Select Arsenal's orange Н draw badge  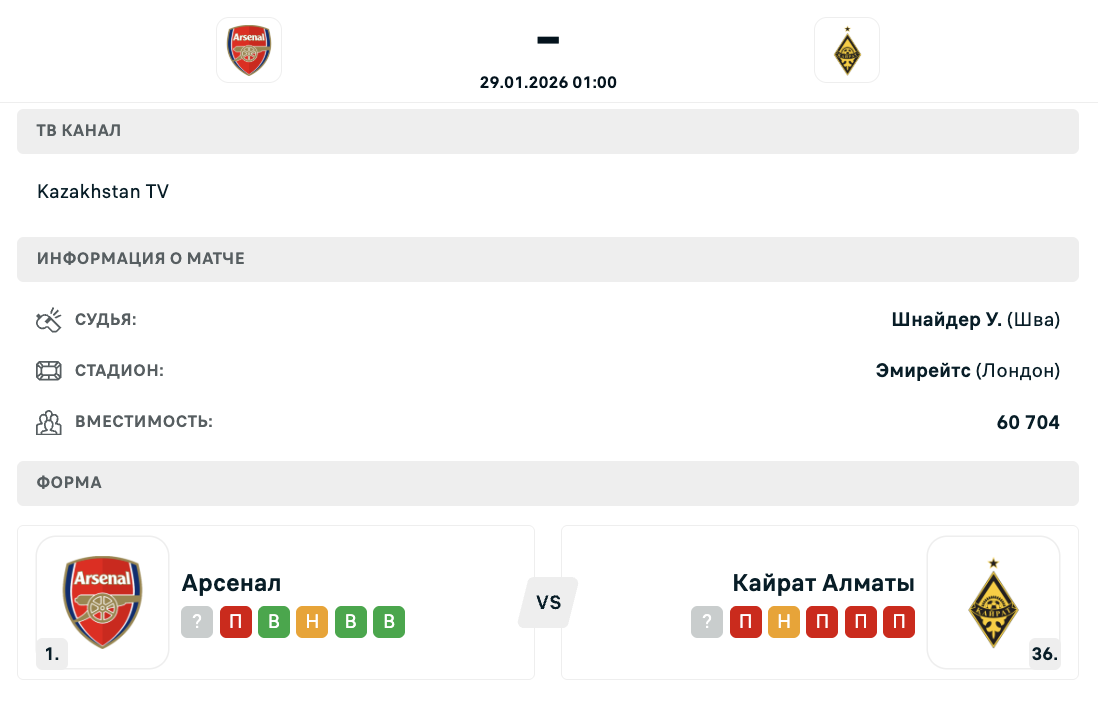click(312, 622)
